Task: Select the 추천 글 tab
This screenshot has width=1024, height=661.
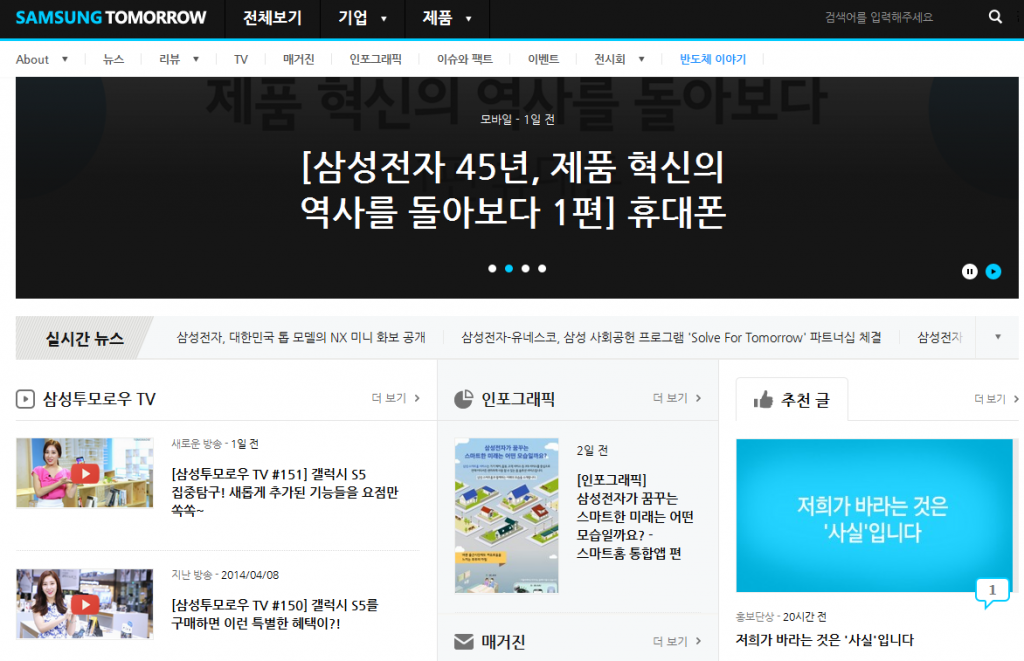Action: [x=792, y=400]
